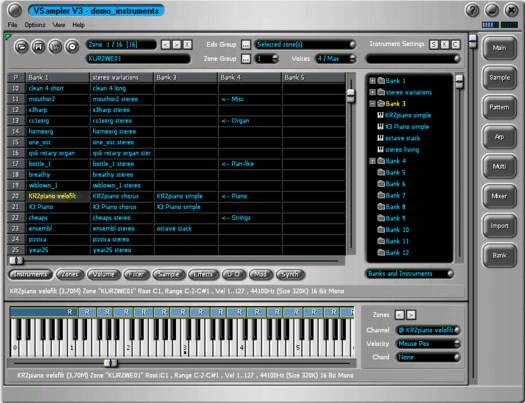Click the X button beside Zone 1/16
Screen dimensions: 525x403
pos(188,45)
